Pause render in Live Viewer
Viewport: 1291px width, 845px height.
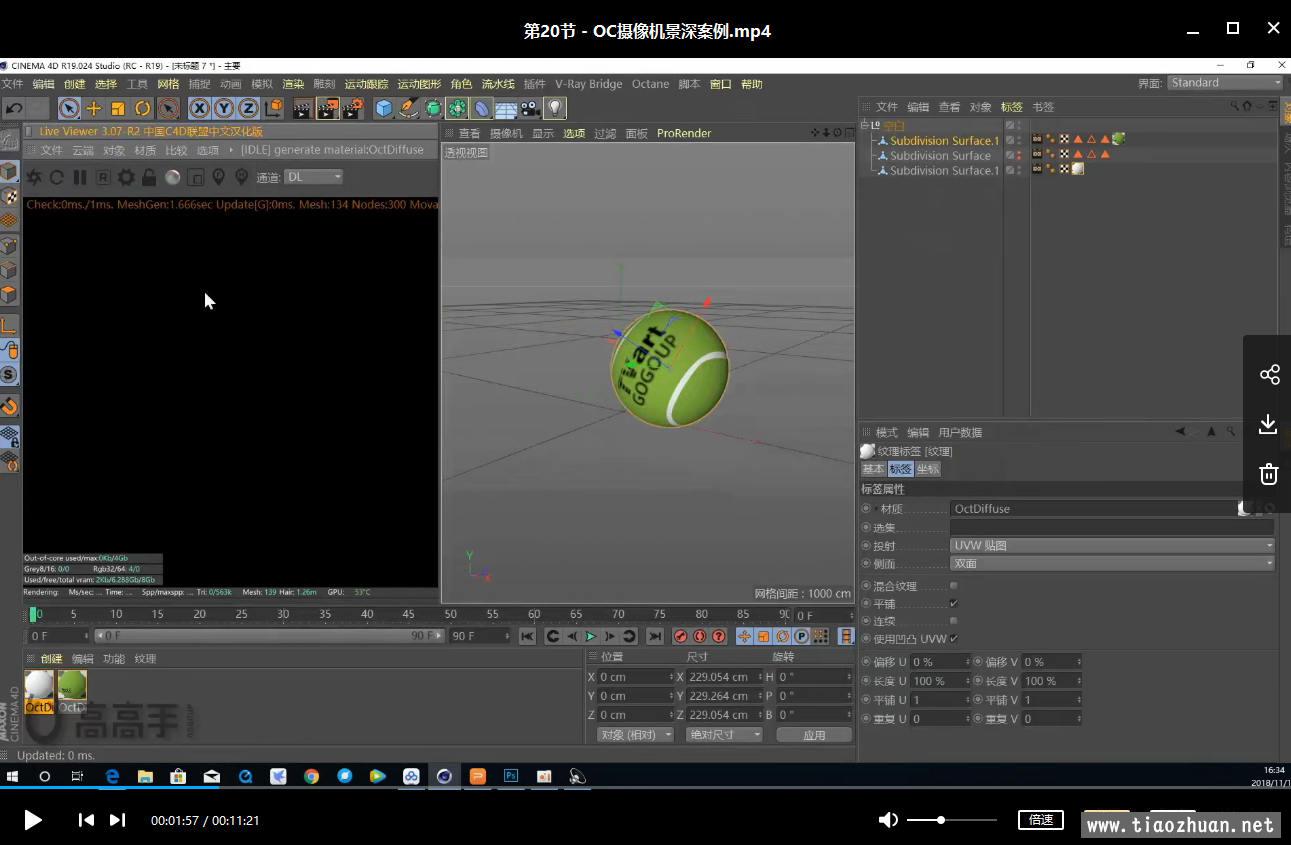80,177
